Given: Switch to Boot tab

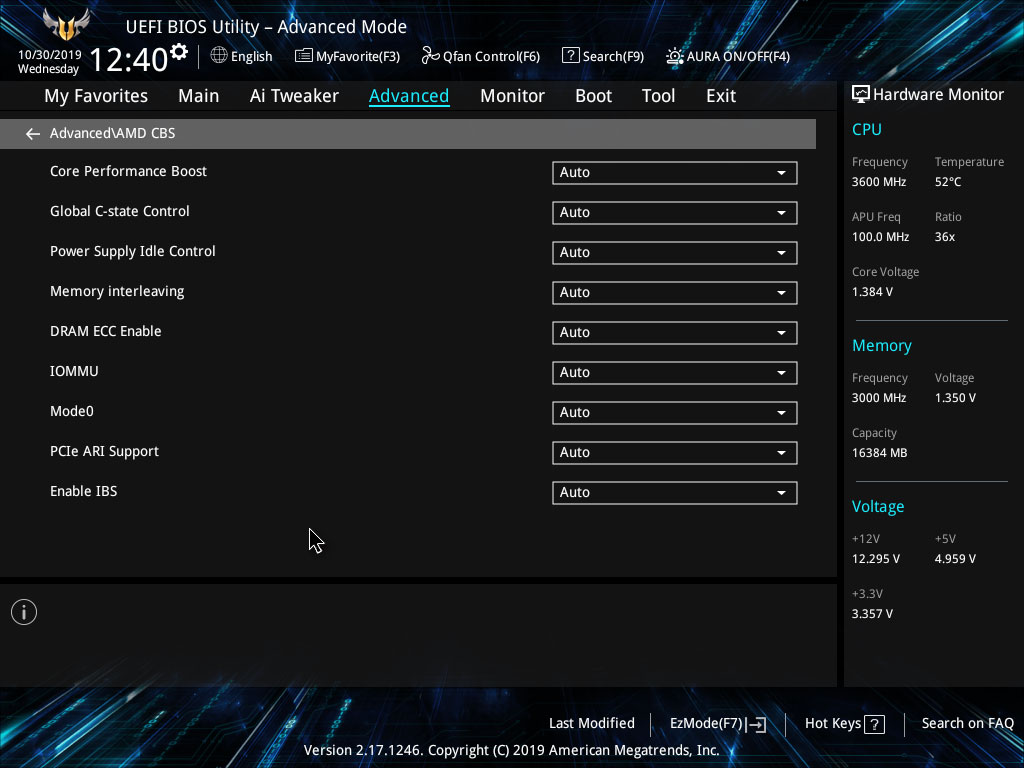Looking at the screenshot, I should 594,96.
